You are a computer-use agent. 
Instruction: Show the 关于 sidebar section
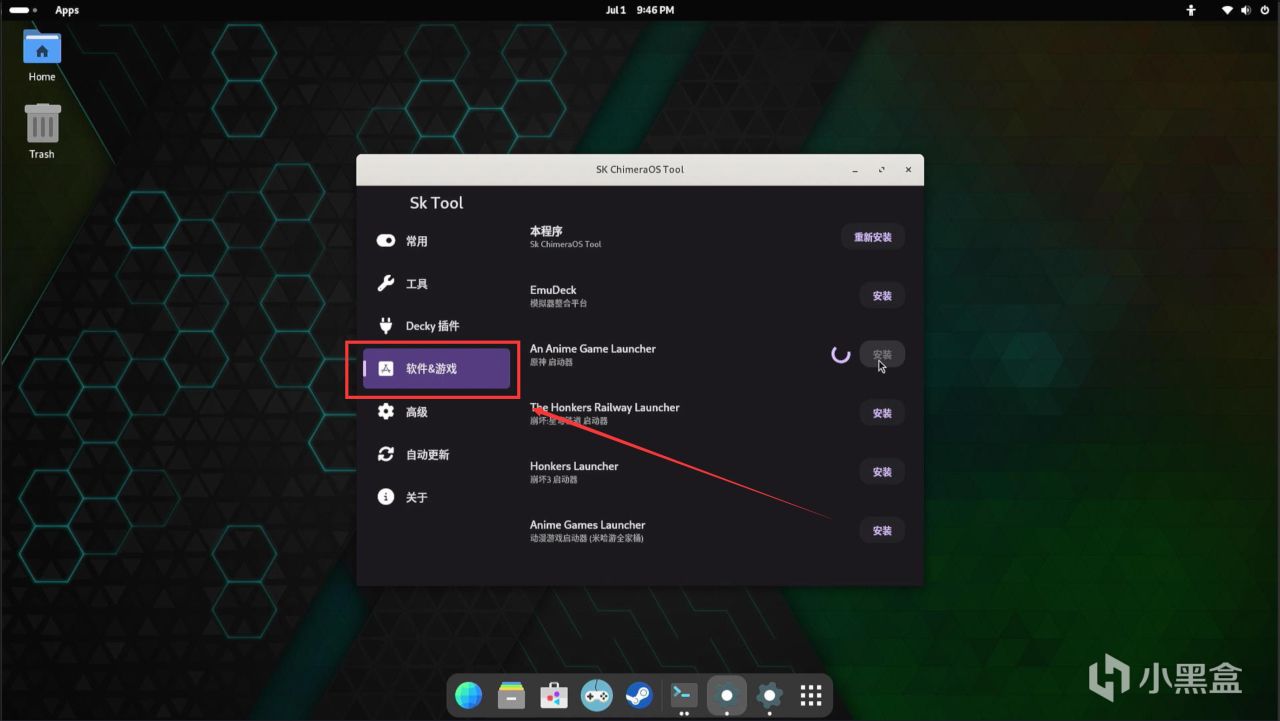436,497
